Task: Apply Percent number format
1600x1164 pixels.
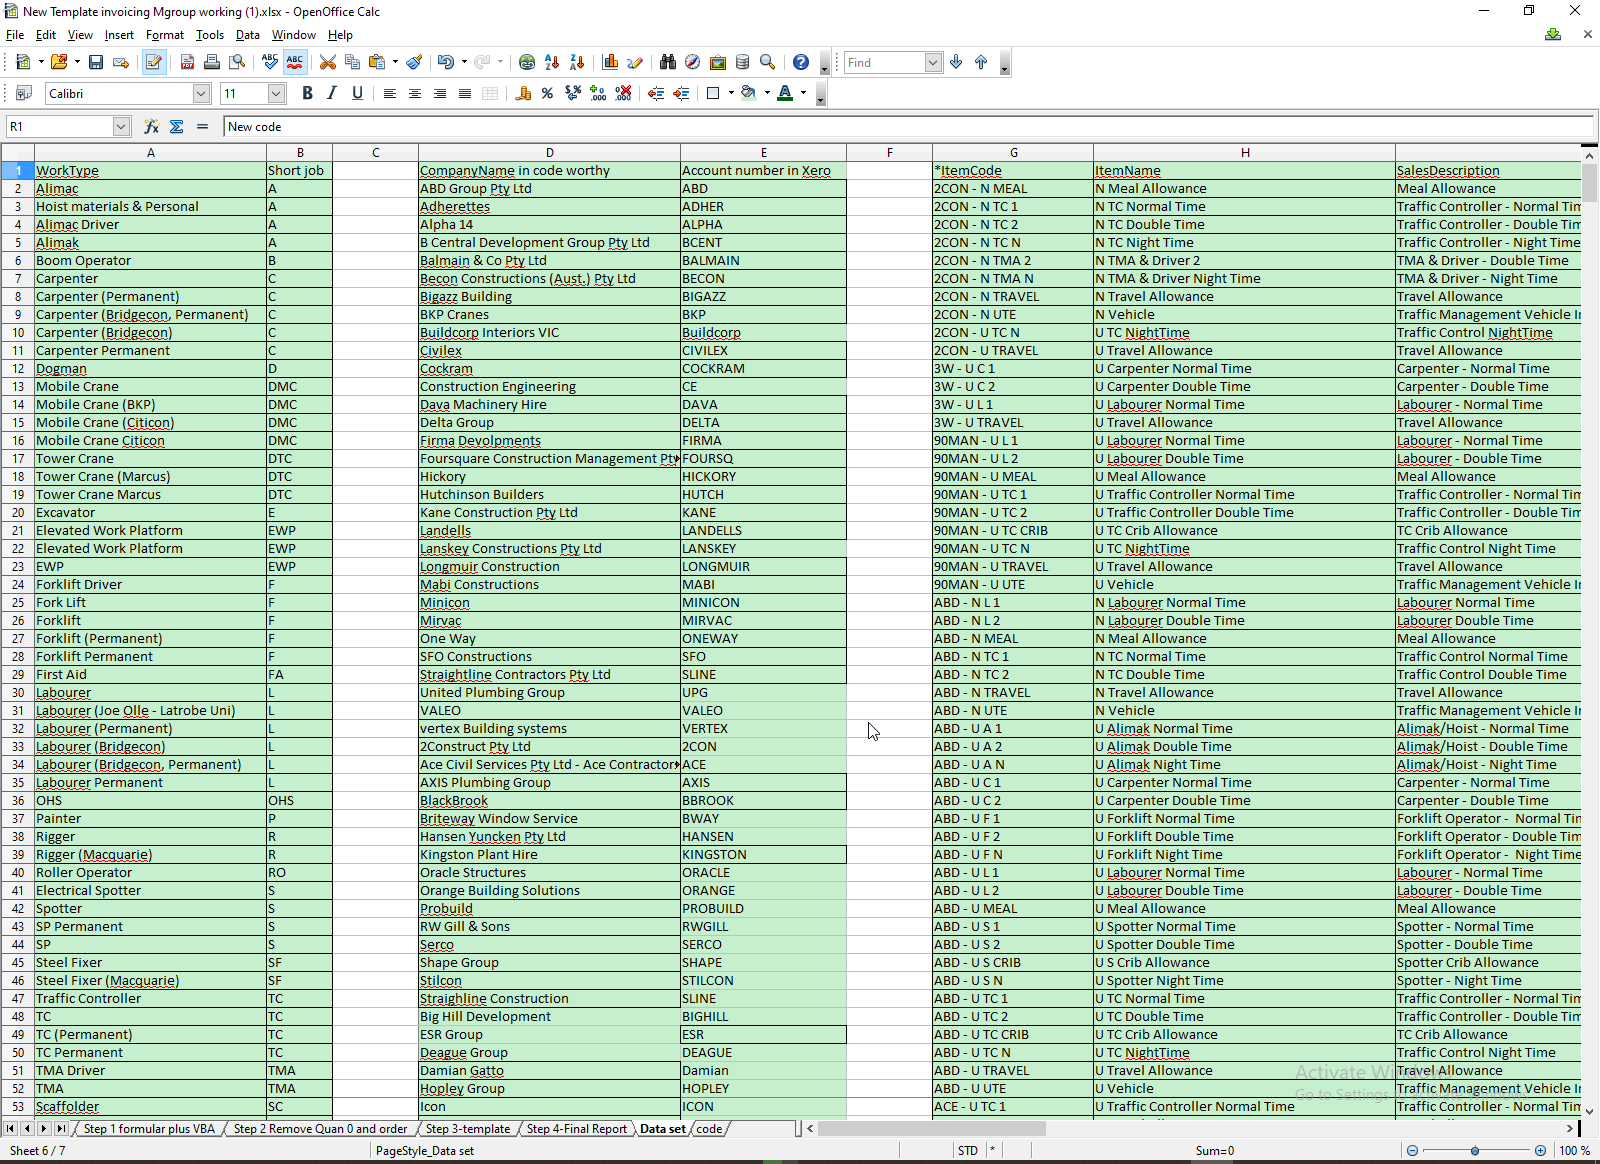Action: [547, 93]
